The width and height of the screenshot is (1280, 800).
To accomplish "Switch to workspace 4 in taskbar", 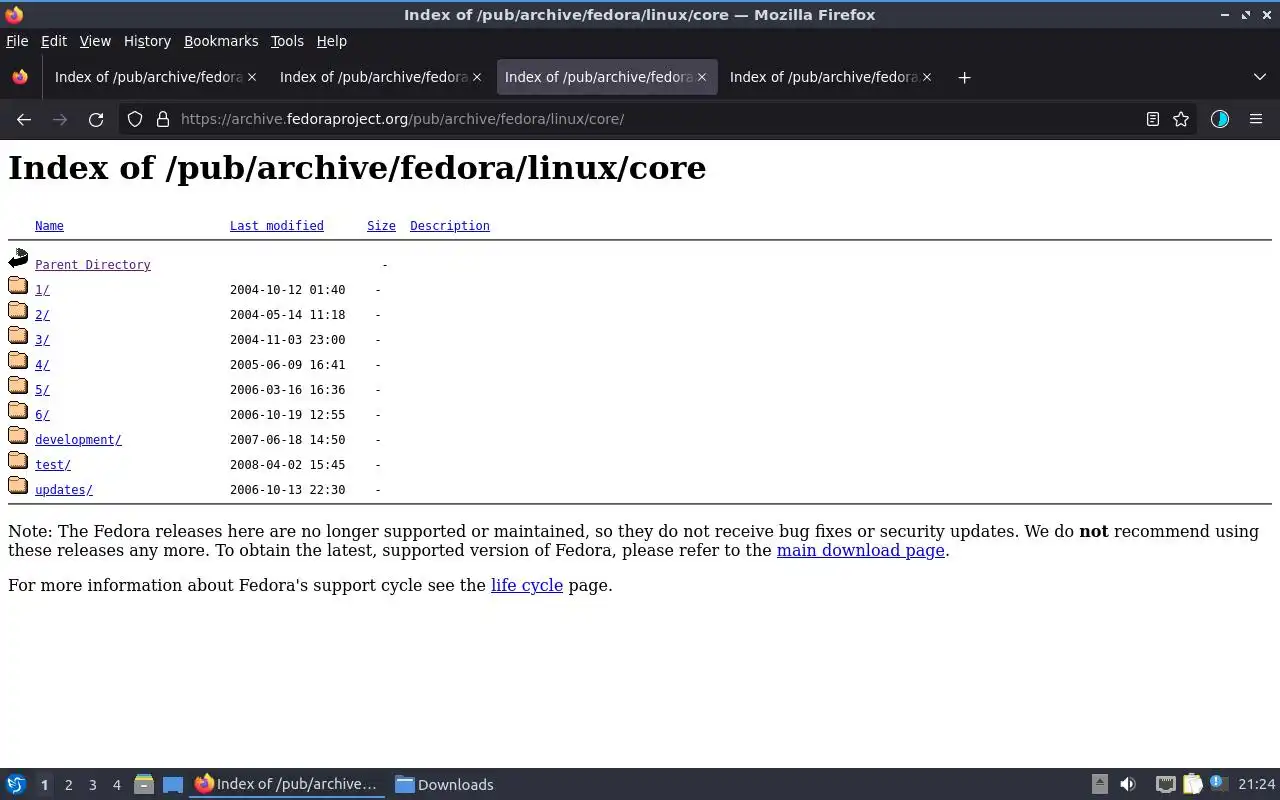I will tap(116, 785).
